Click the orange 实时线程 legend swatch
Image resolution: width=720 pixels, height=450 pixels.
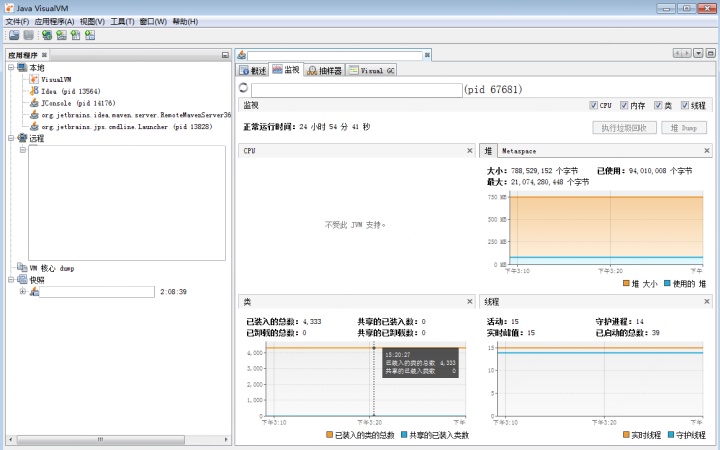point(626,434)
